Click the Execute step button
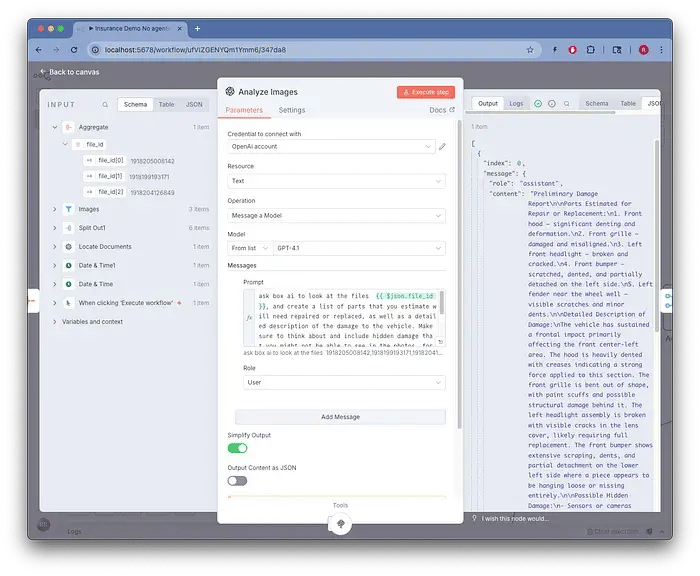Viewport: 700px width, 576px height. tap(426, 92)
